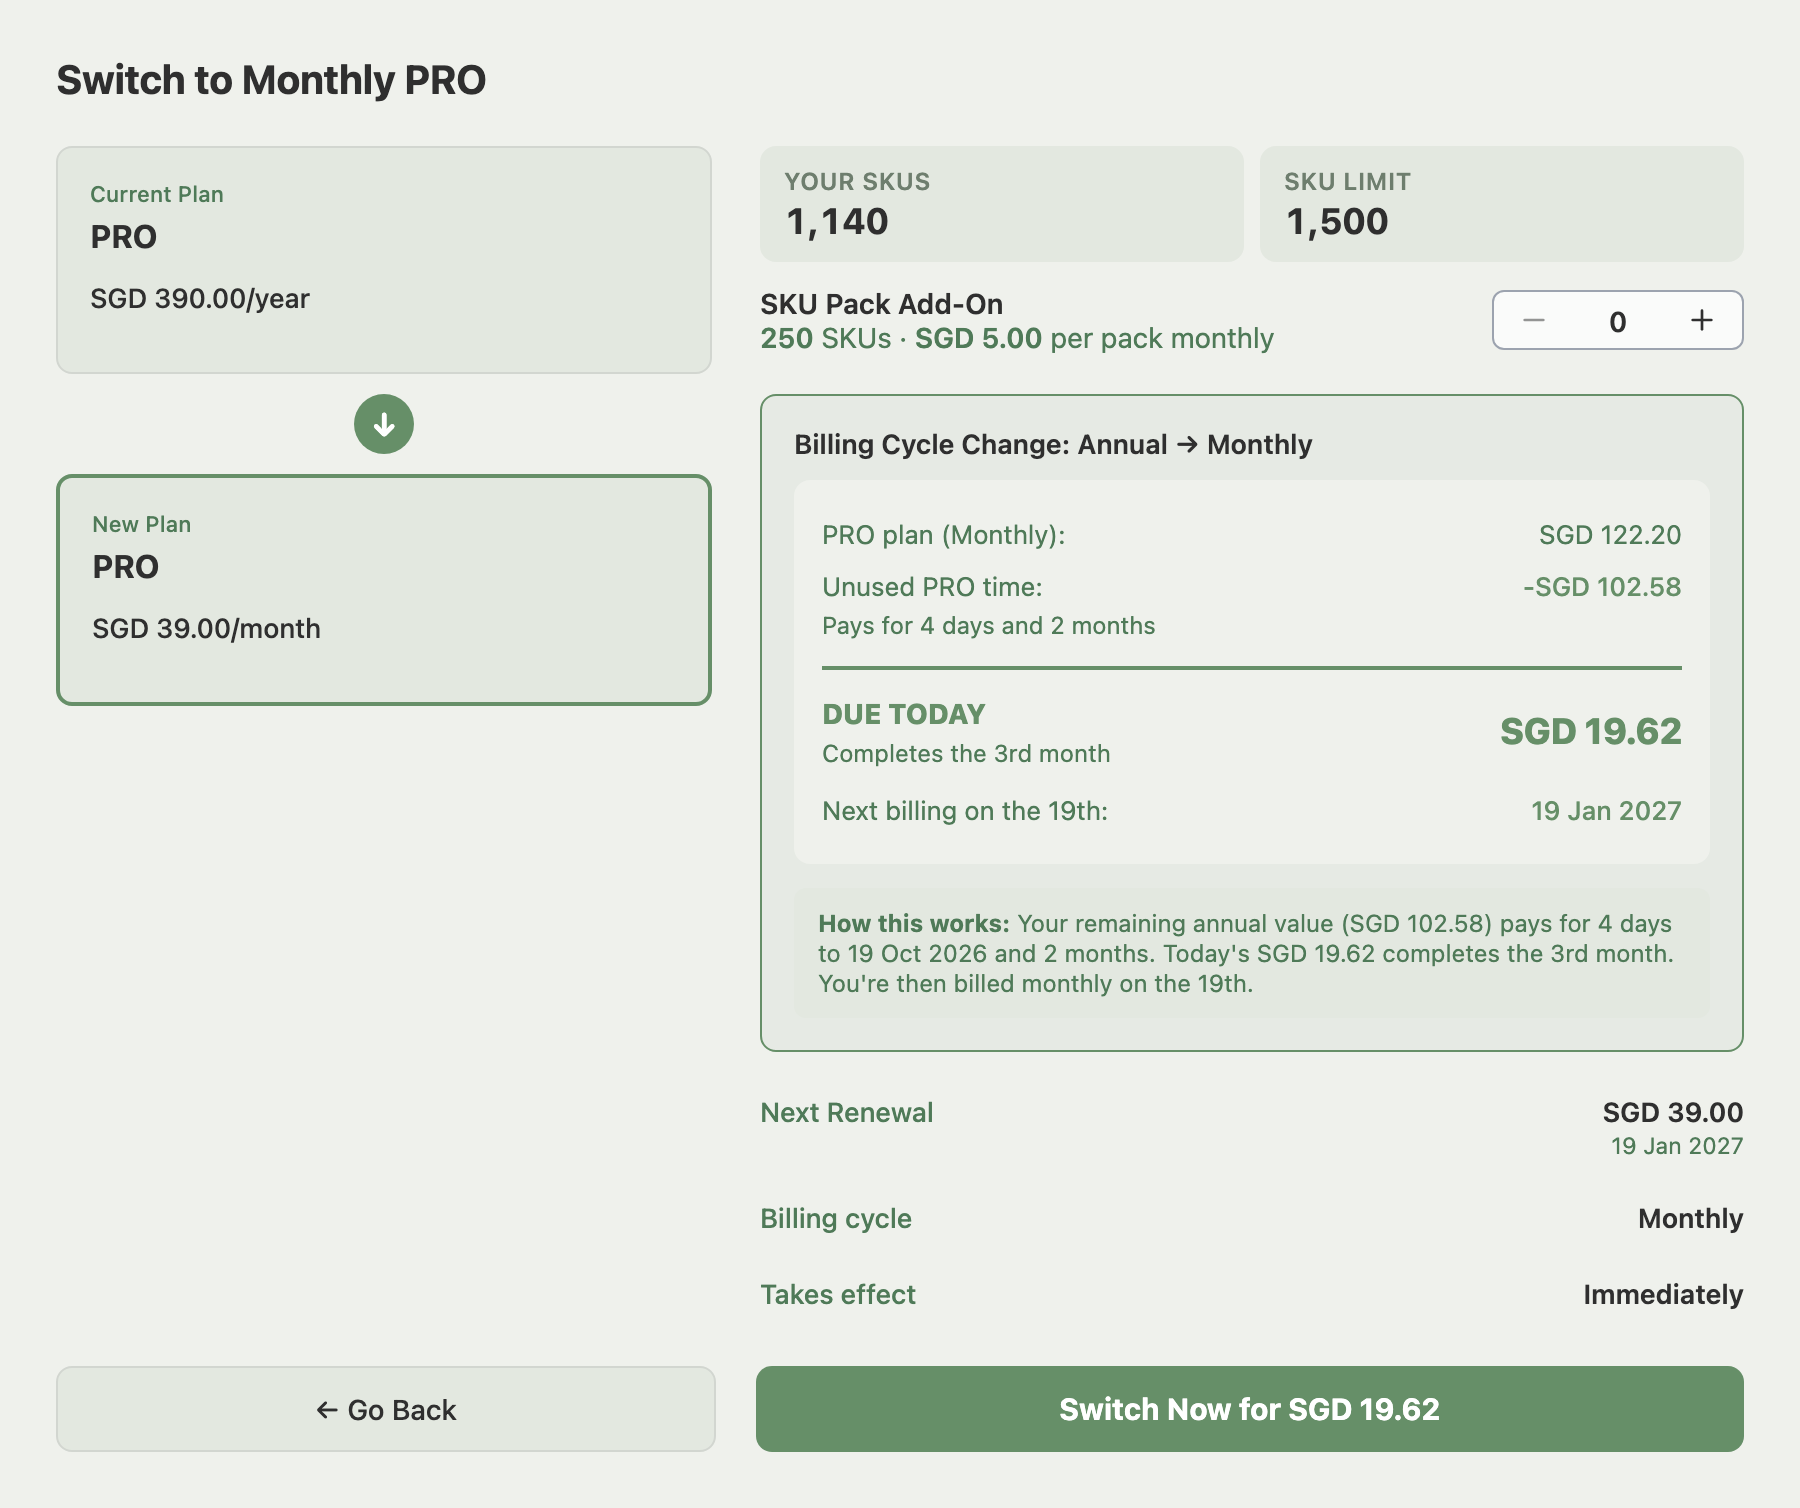Screen dimensions: 1800x1508
Task: Click the 'SGD 122.20' amount
Action: (x=1610, y=535)
